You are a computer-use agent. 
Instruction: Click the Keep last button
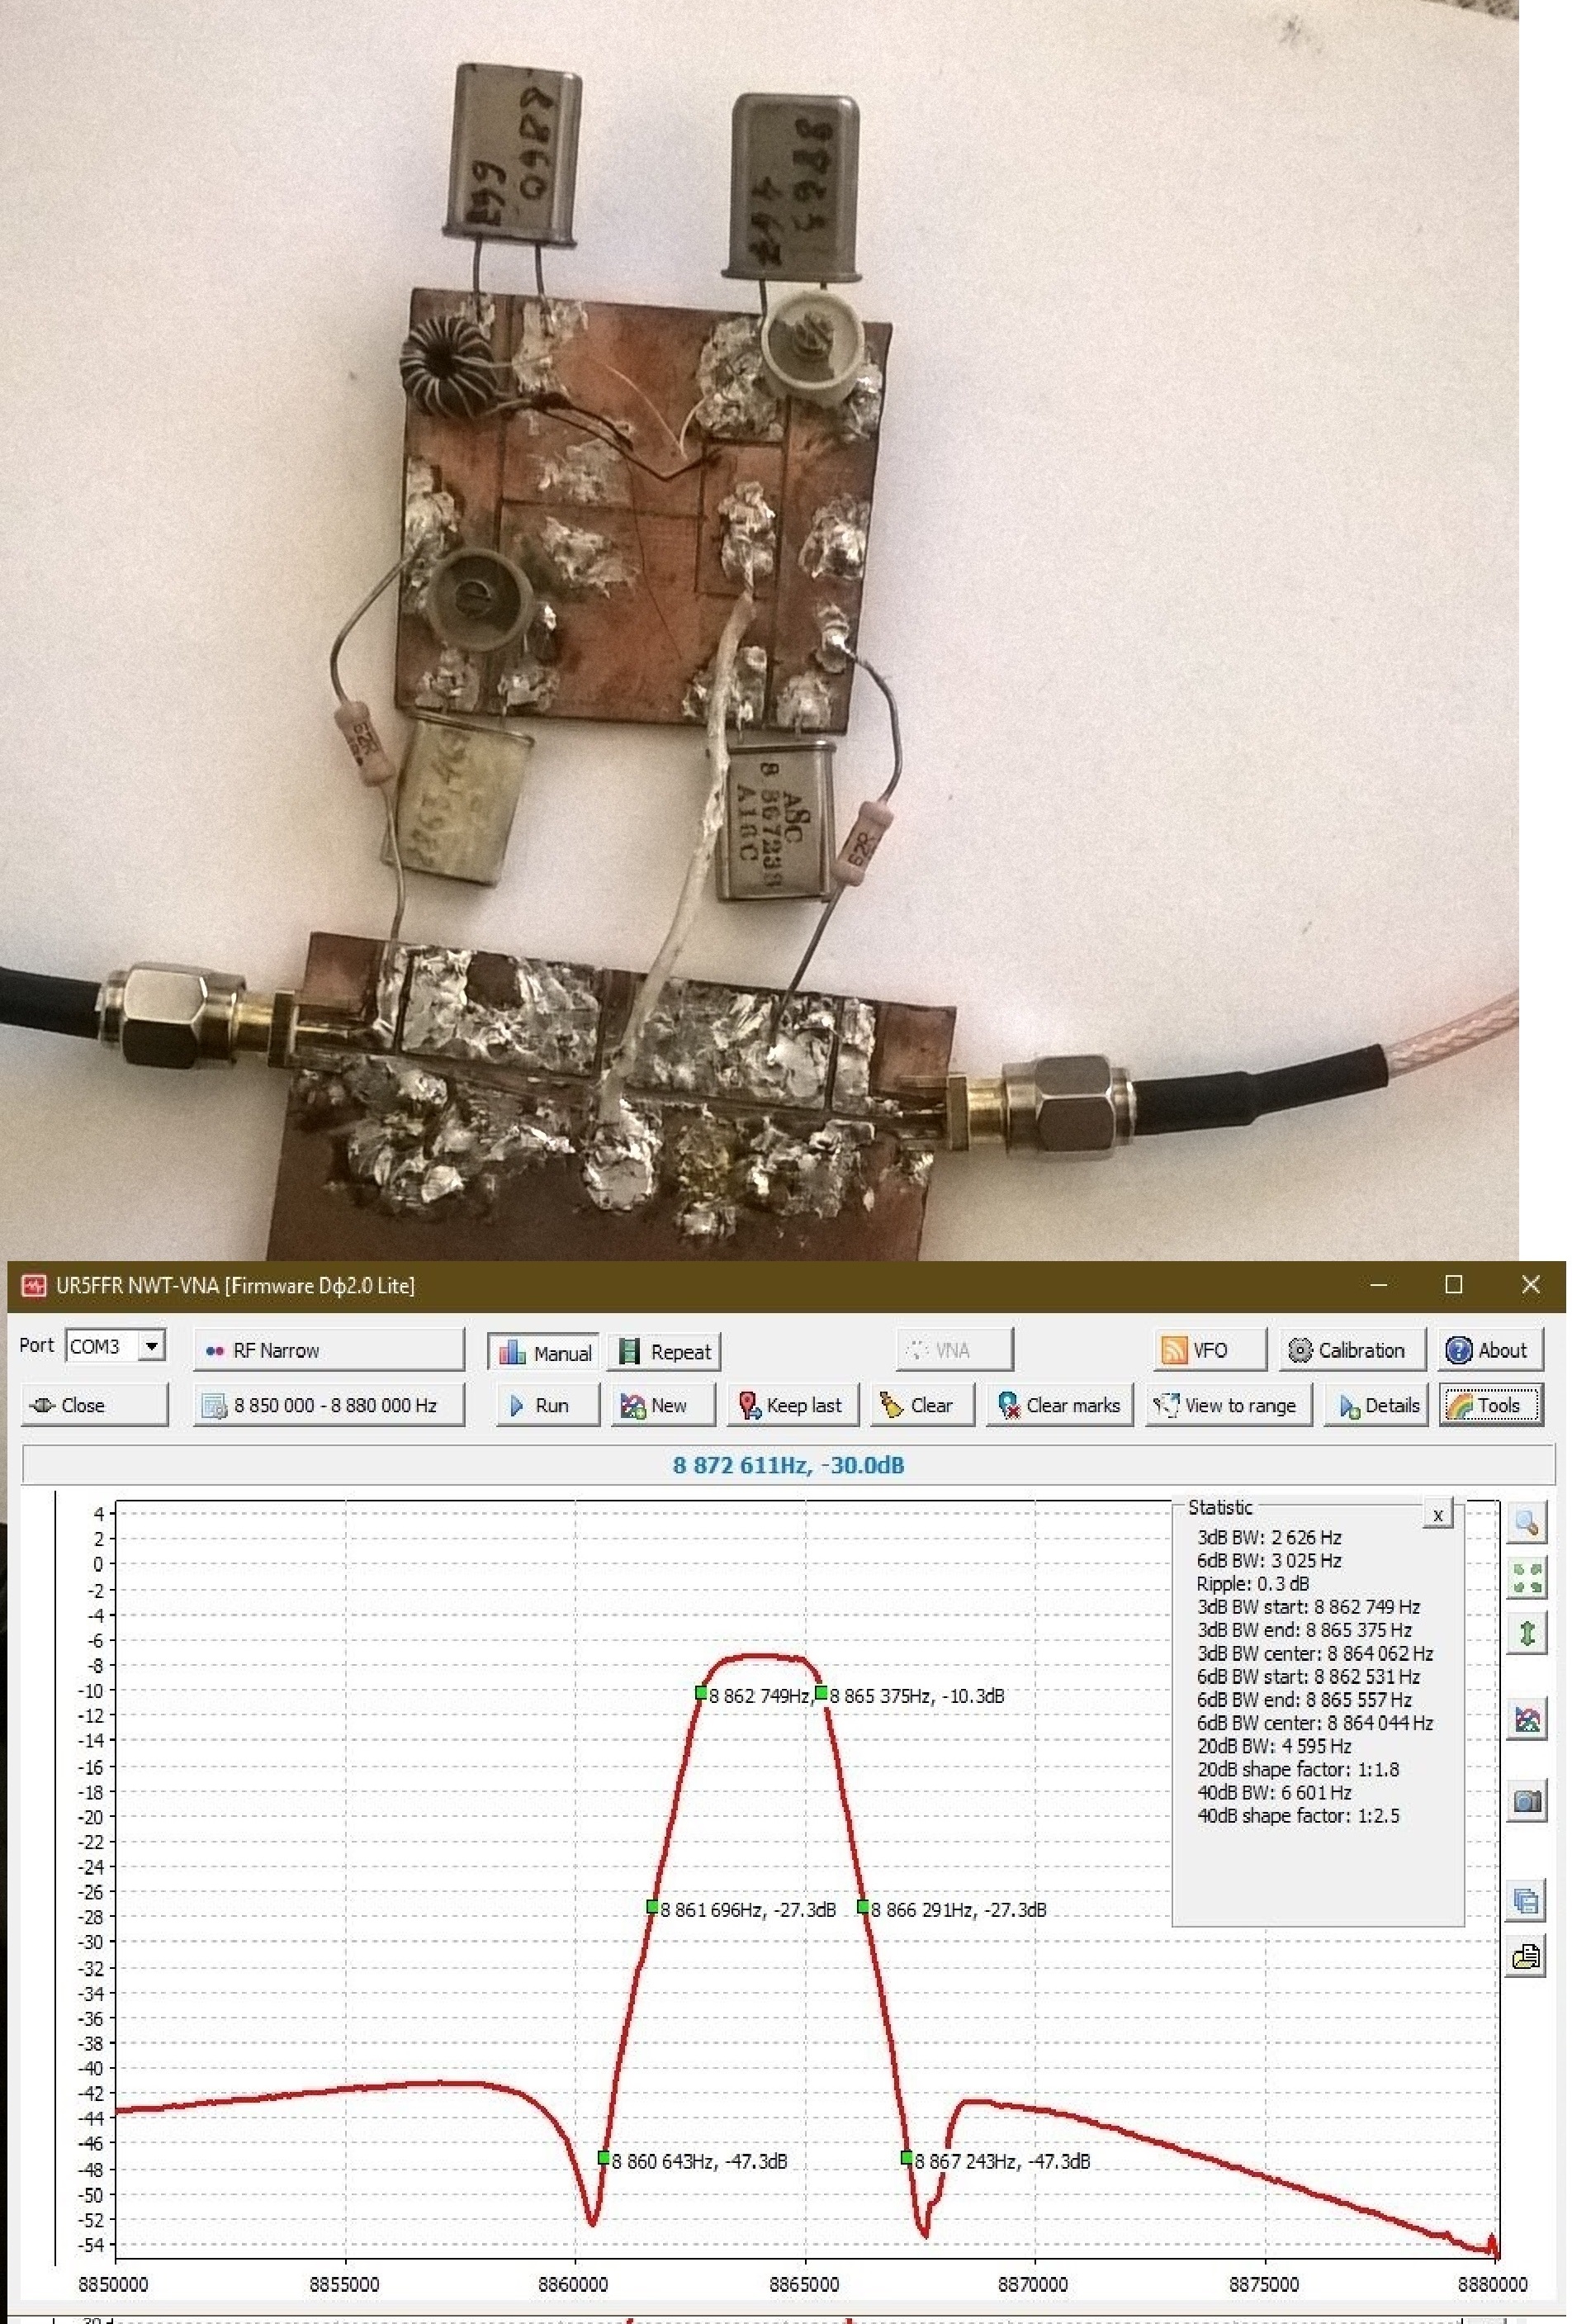(790, 1405)
